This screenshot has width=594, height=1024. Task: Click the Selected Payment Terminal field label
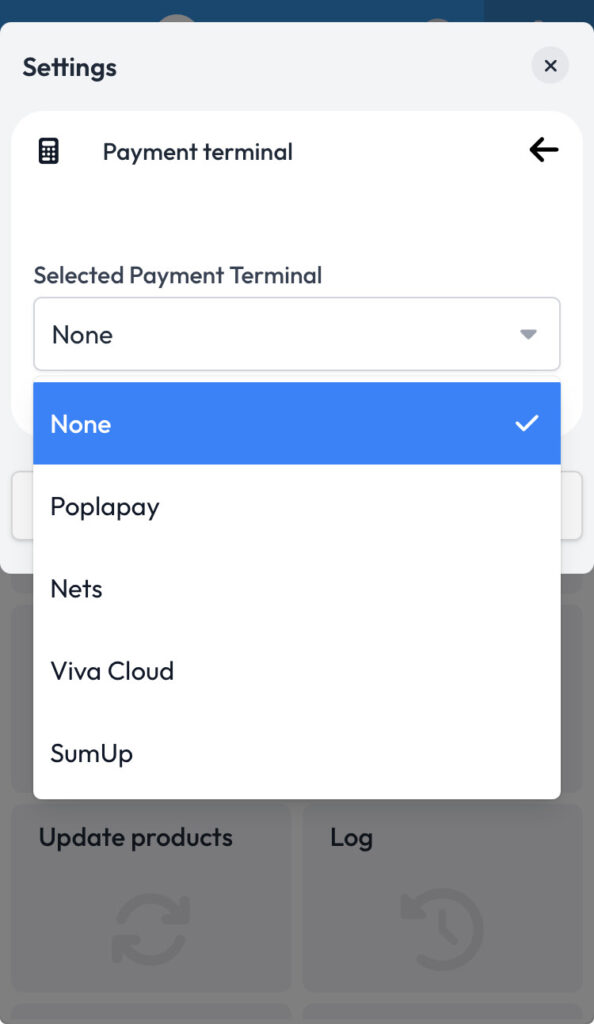[x=178, y=275]
